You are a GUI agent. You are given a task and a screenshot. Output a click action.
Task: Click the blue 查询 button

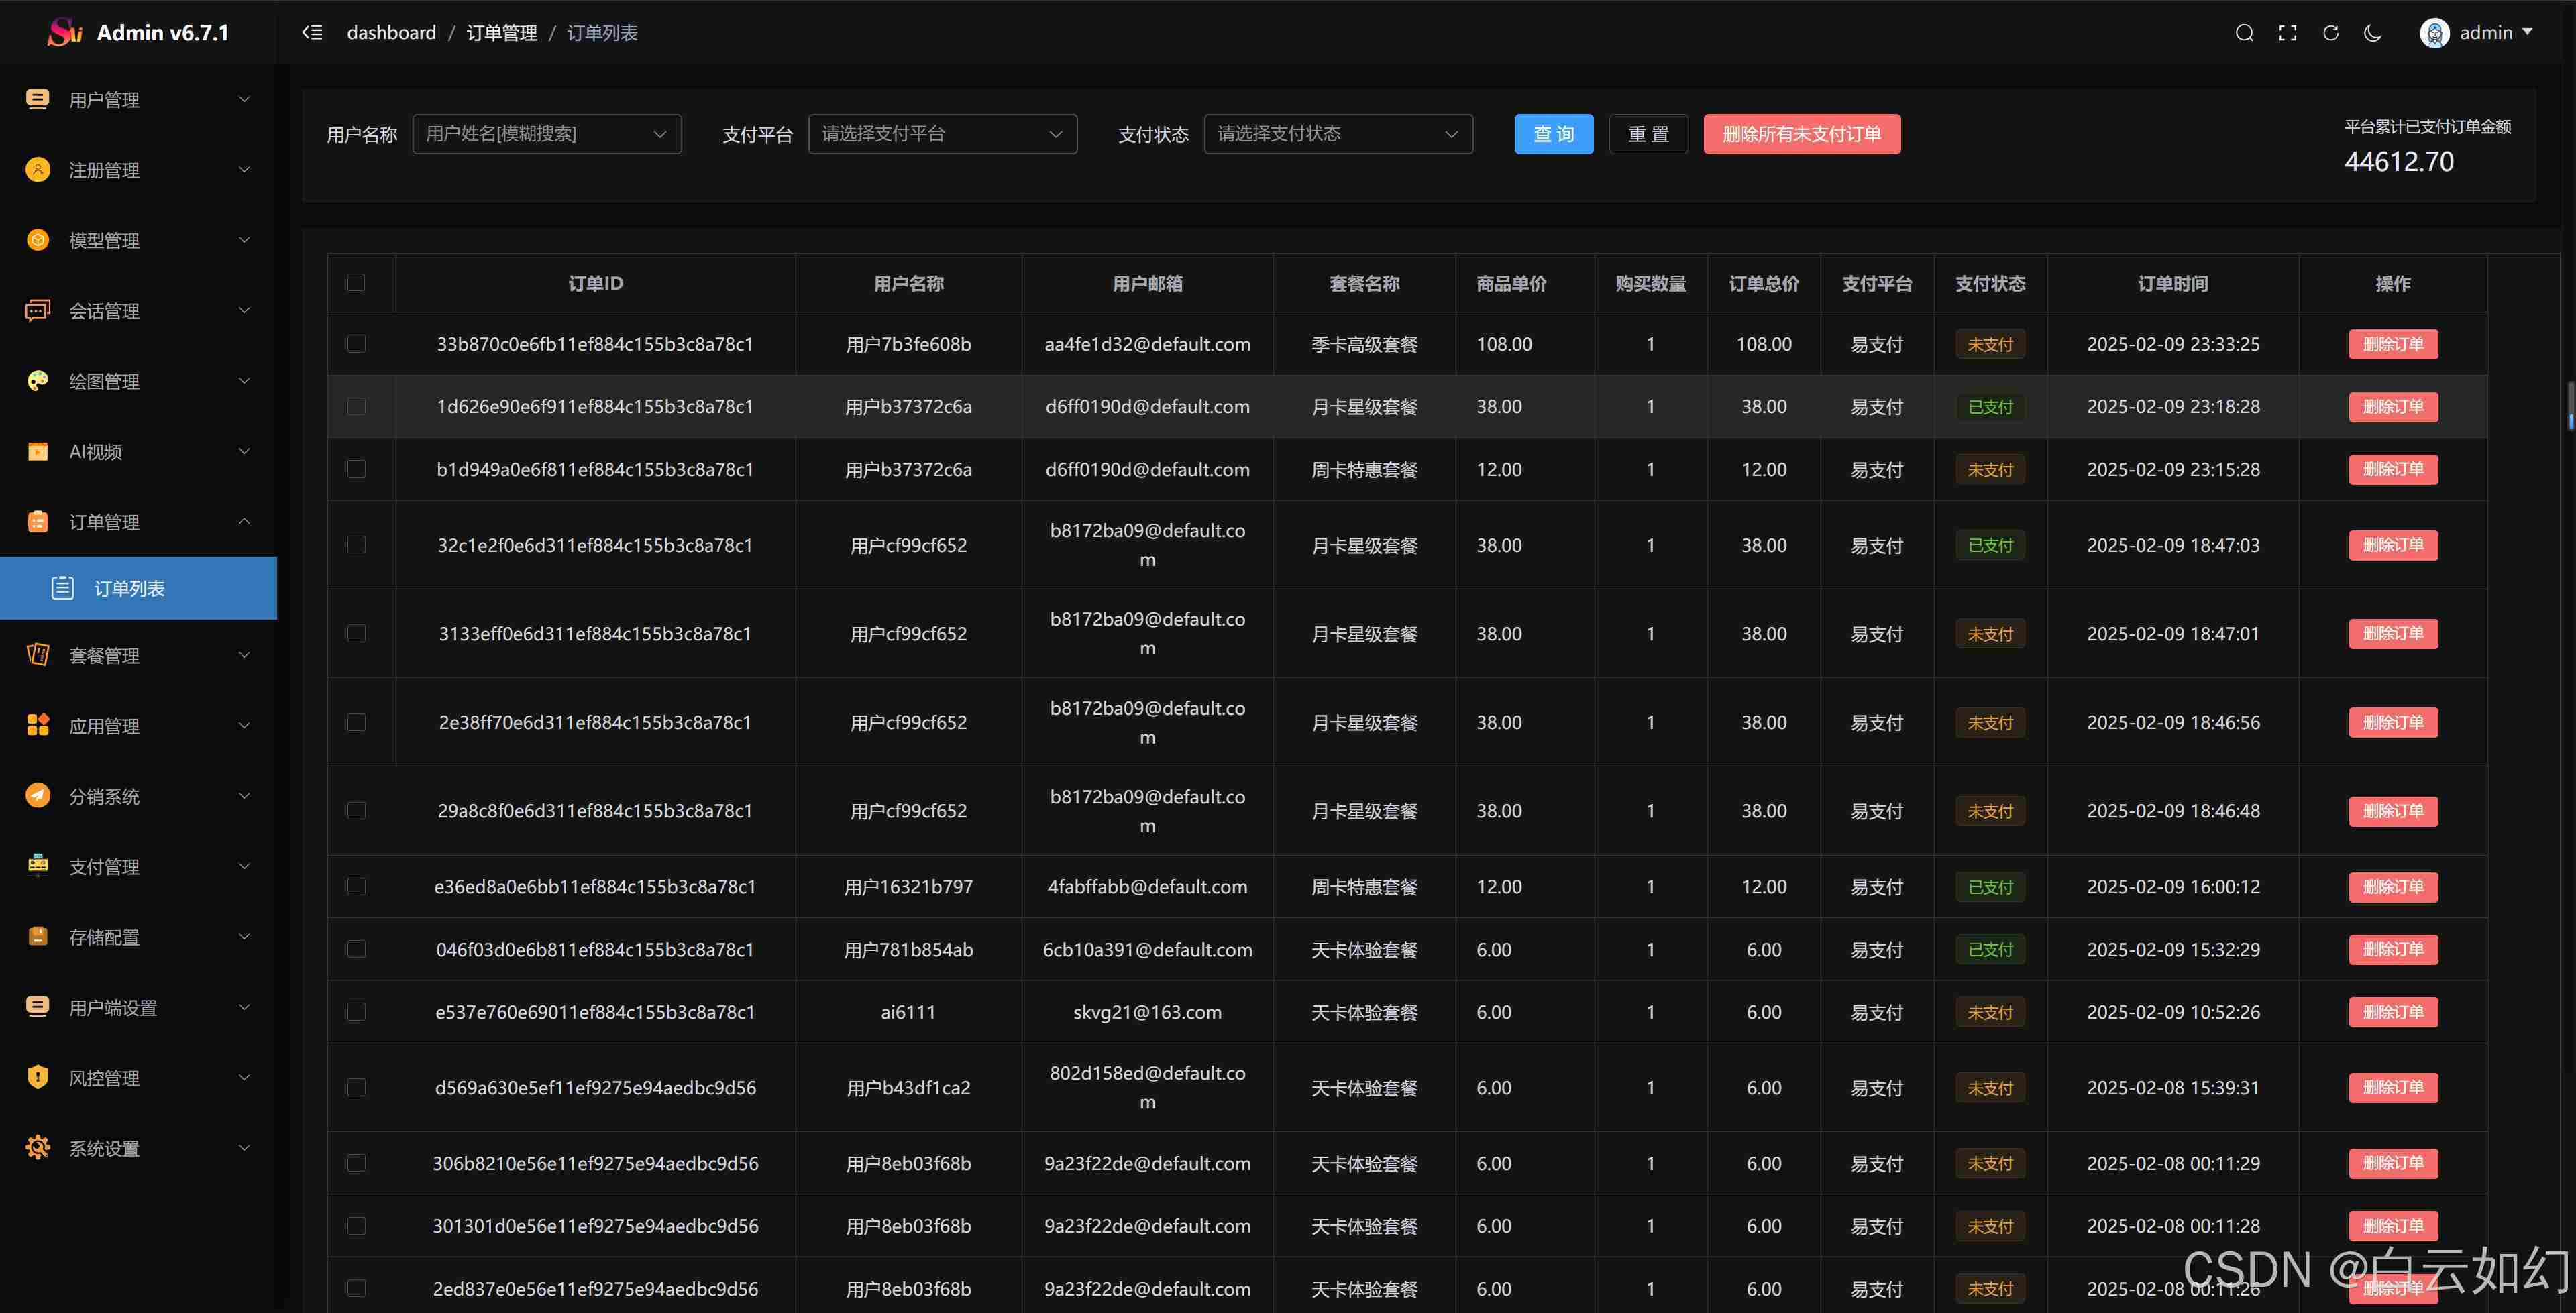pyautogui.click(x=1553, y=134)
